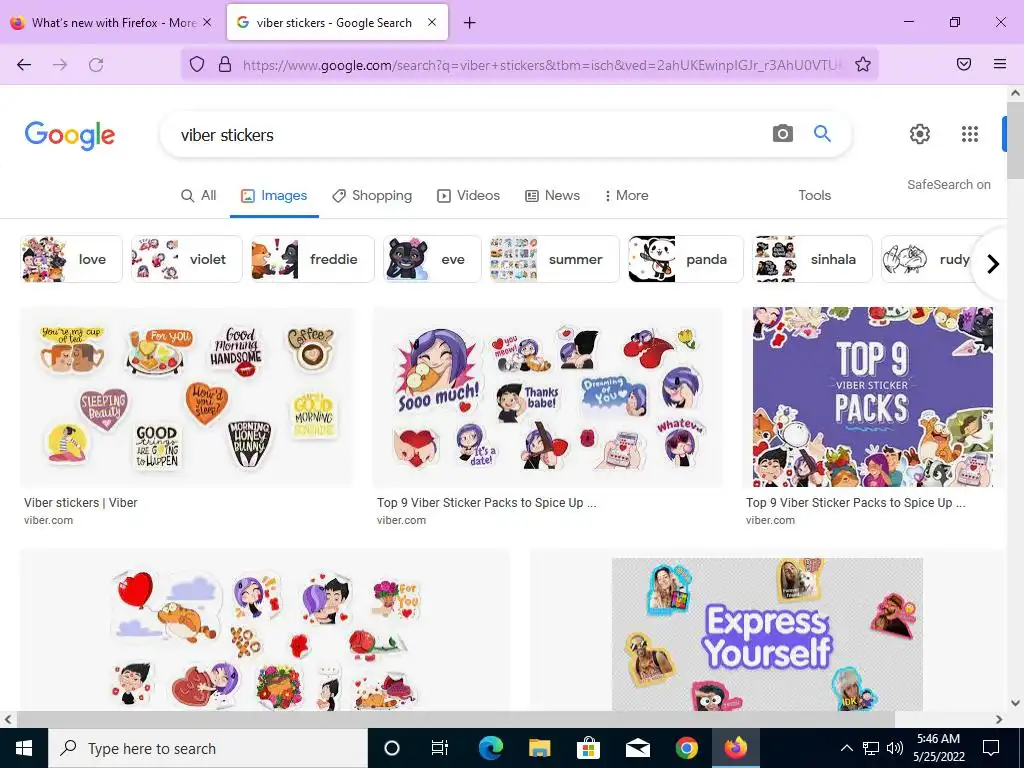Screen dimensions: 1024x768
Task: Switch to the Shopping results tab
Action: [x=372, y=195]
